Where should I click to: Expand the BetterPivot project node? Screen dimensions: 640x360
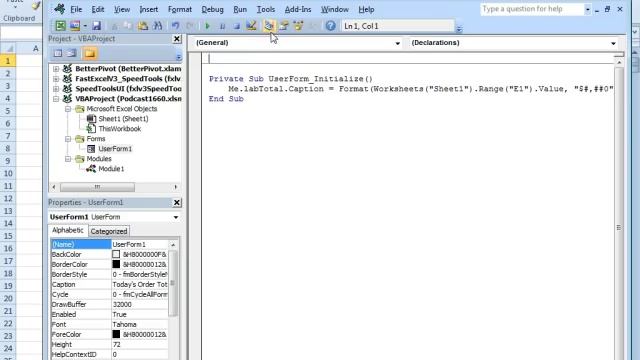tap(56, 69)
